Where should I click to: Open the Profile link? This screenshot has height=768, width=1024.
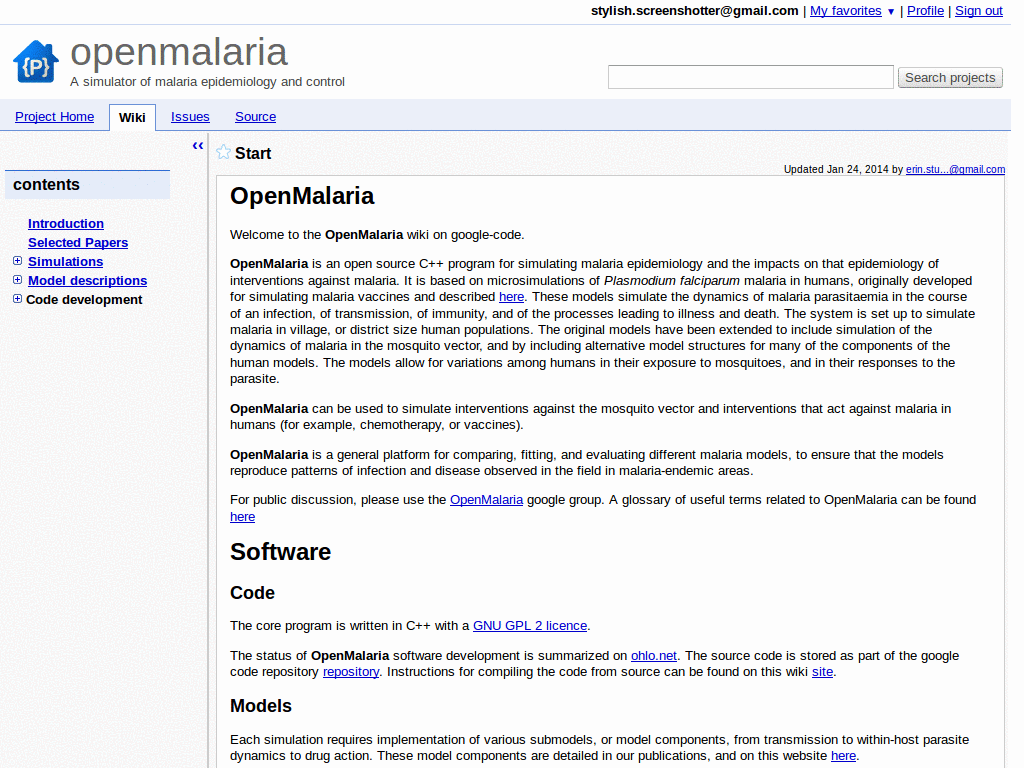coord(925,10)
